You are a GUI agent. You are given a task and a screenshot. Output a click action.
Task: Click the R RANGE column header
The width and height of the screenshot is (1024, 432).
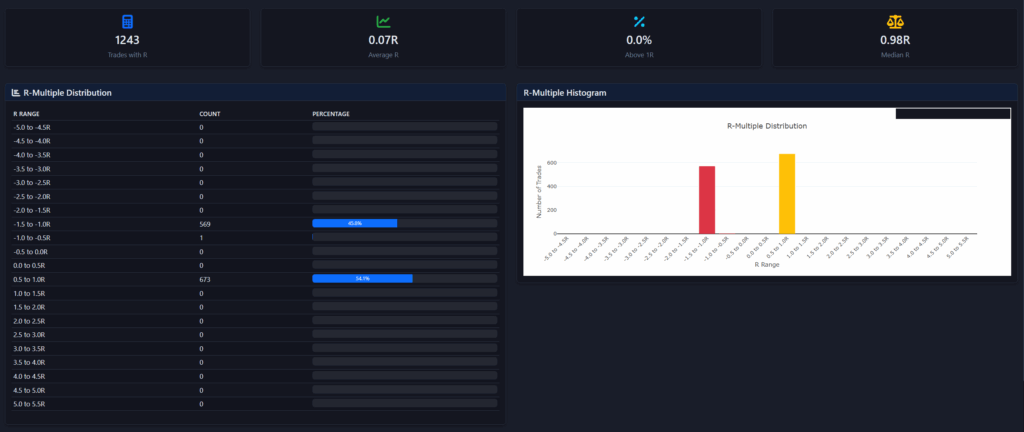click(26, 114)
